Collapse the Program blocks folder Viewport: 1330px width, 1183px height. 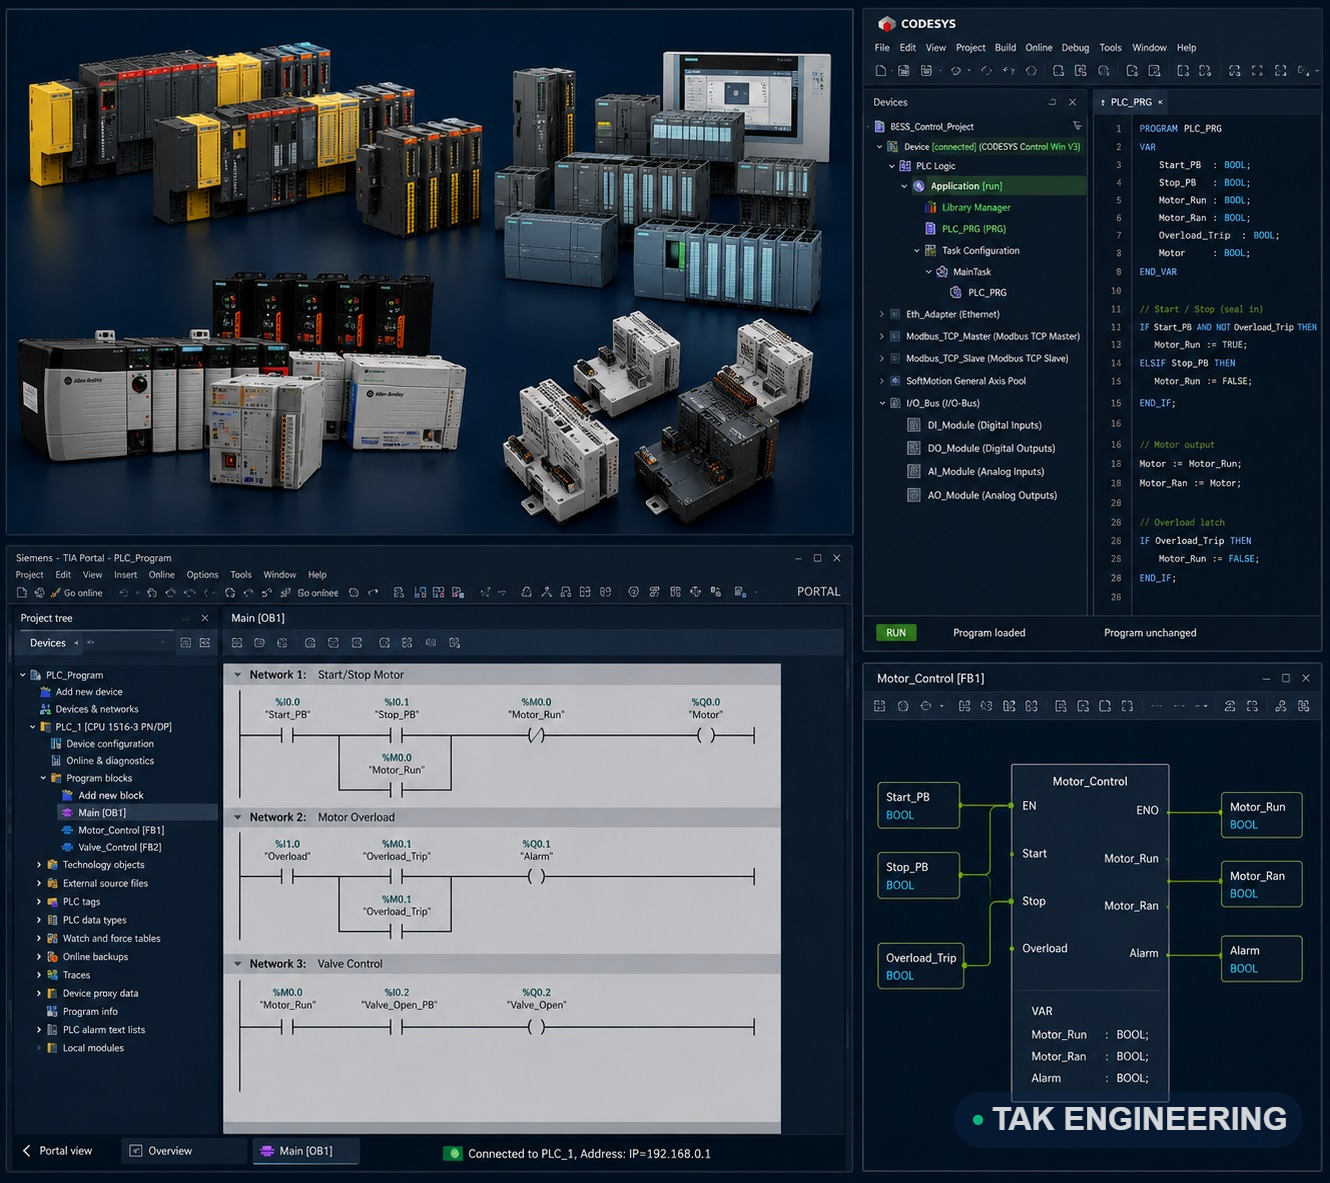[x=43, y=778]
